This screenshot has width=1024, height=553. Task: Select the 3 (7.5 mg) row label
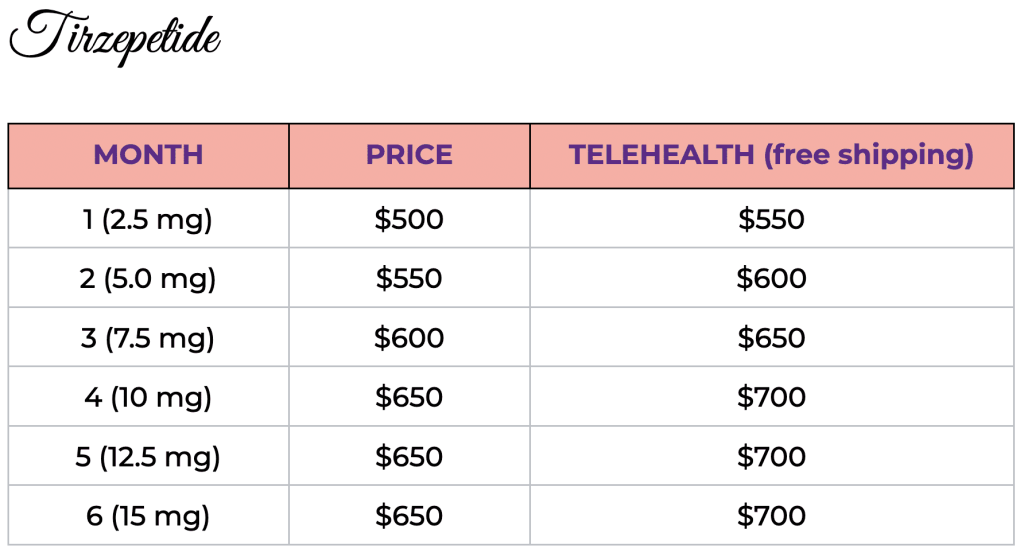tap(148, 338)
